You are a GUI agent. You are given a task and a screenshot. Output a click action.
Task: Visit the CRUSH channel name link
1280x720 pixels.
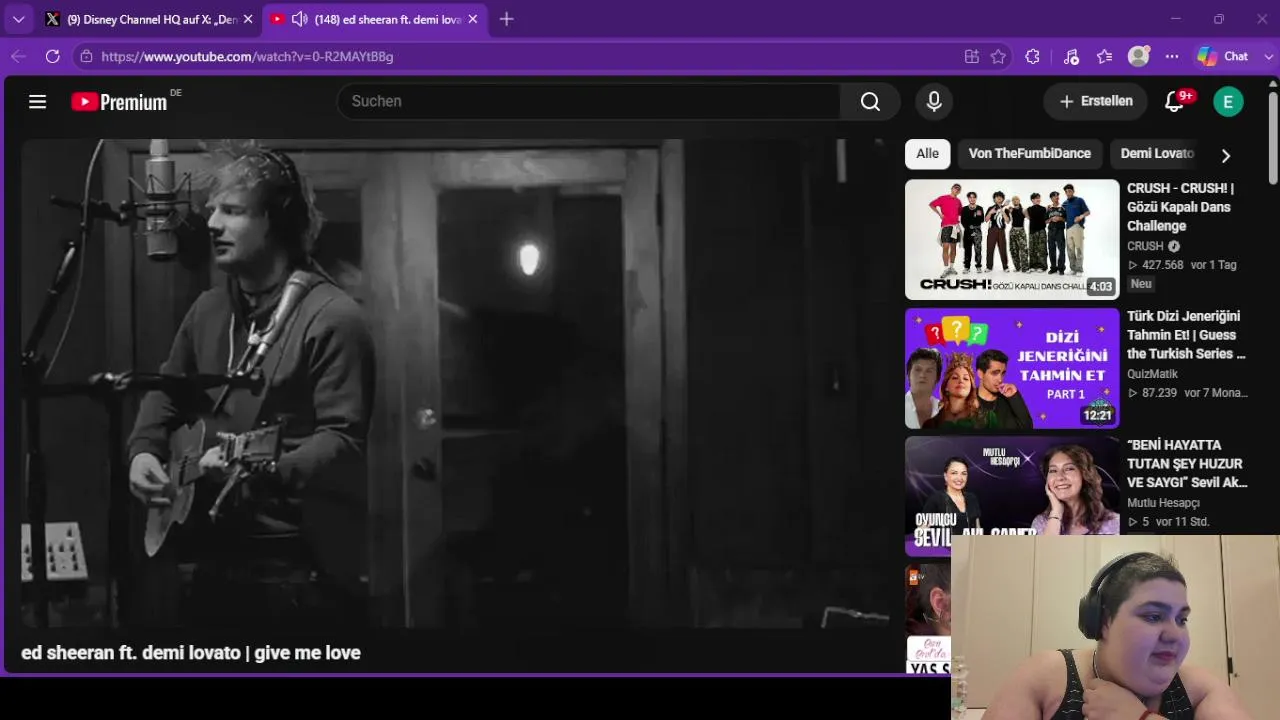coord(1145,246)
